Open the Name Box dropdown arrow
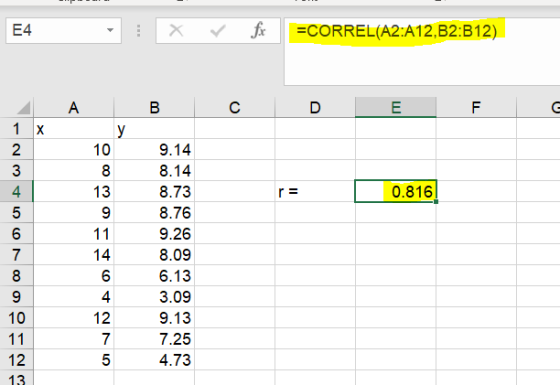Screen dimensions: 560x385 [x=110, y=30]
